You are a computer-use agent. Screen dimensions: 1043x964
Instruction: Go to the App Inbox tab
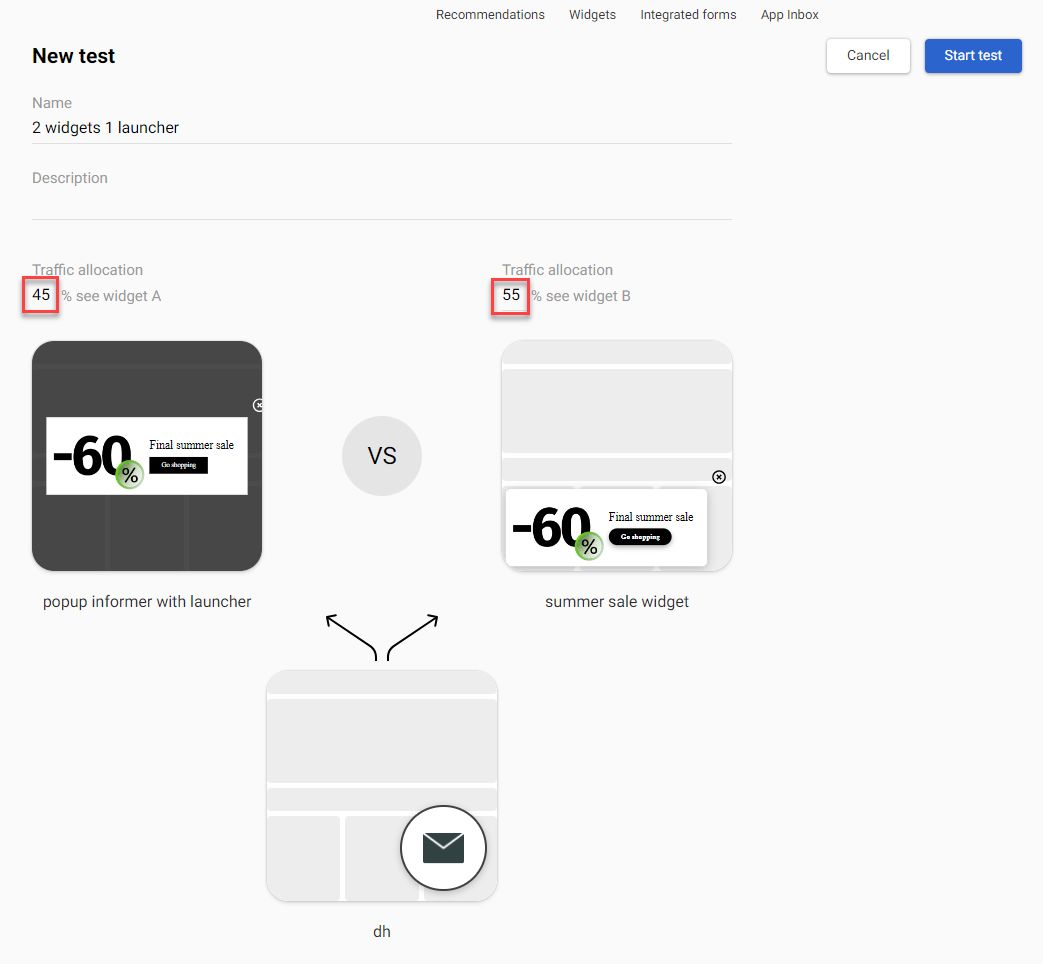[790, 15]
